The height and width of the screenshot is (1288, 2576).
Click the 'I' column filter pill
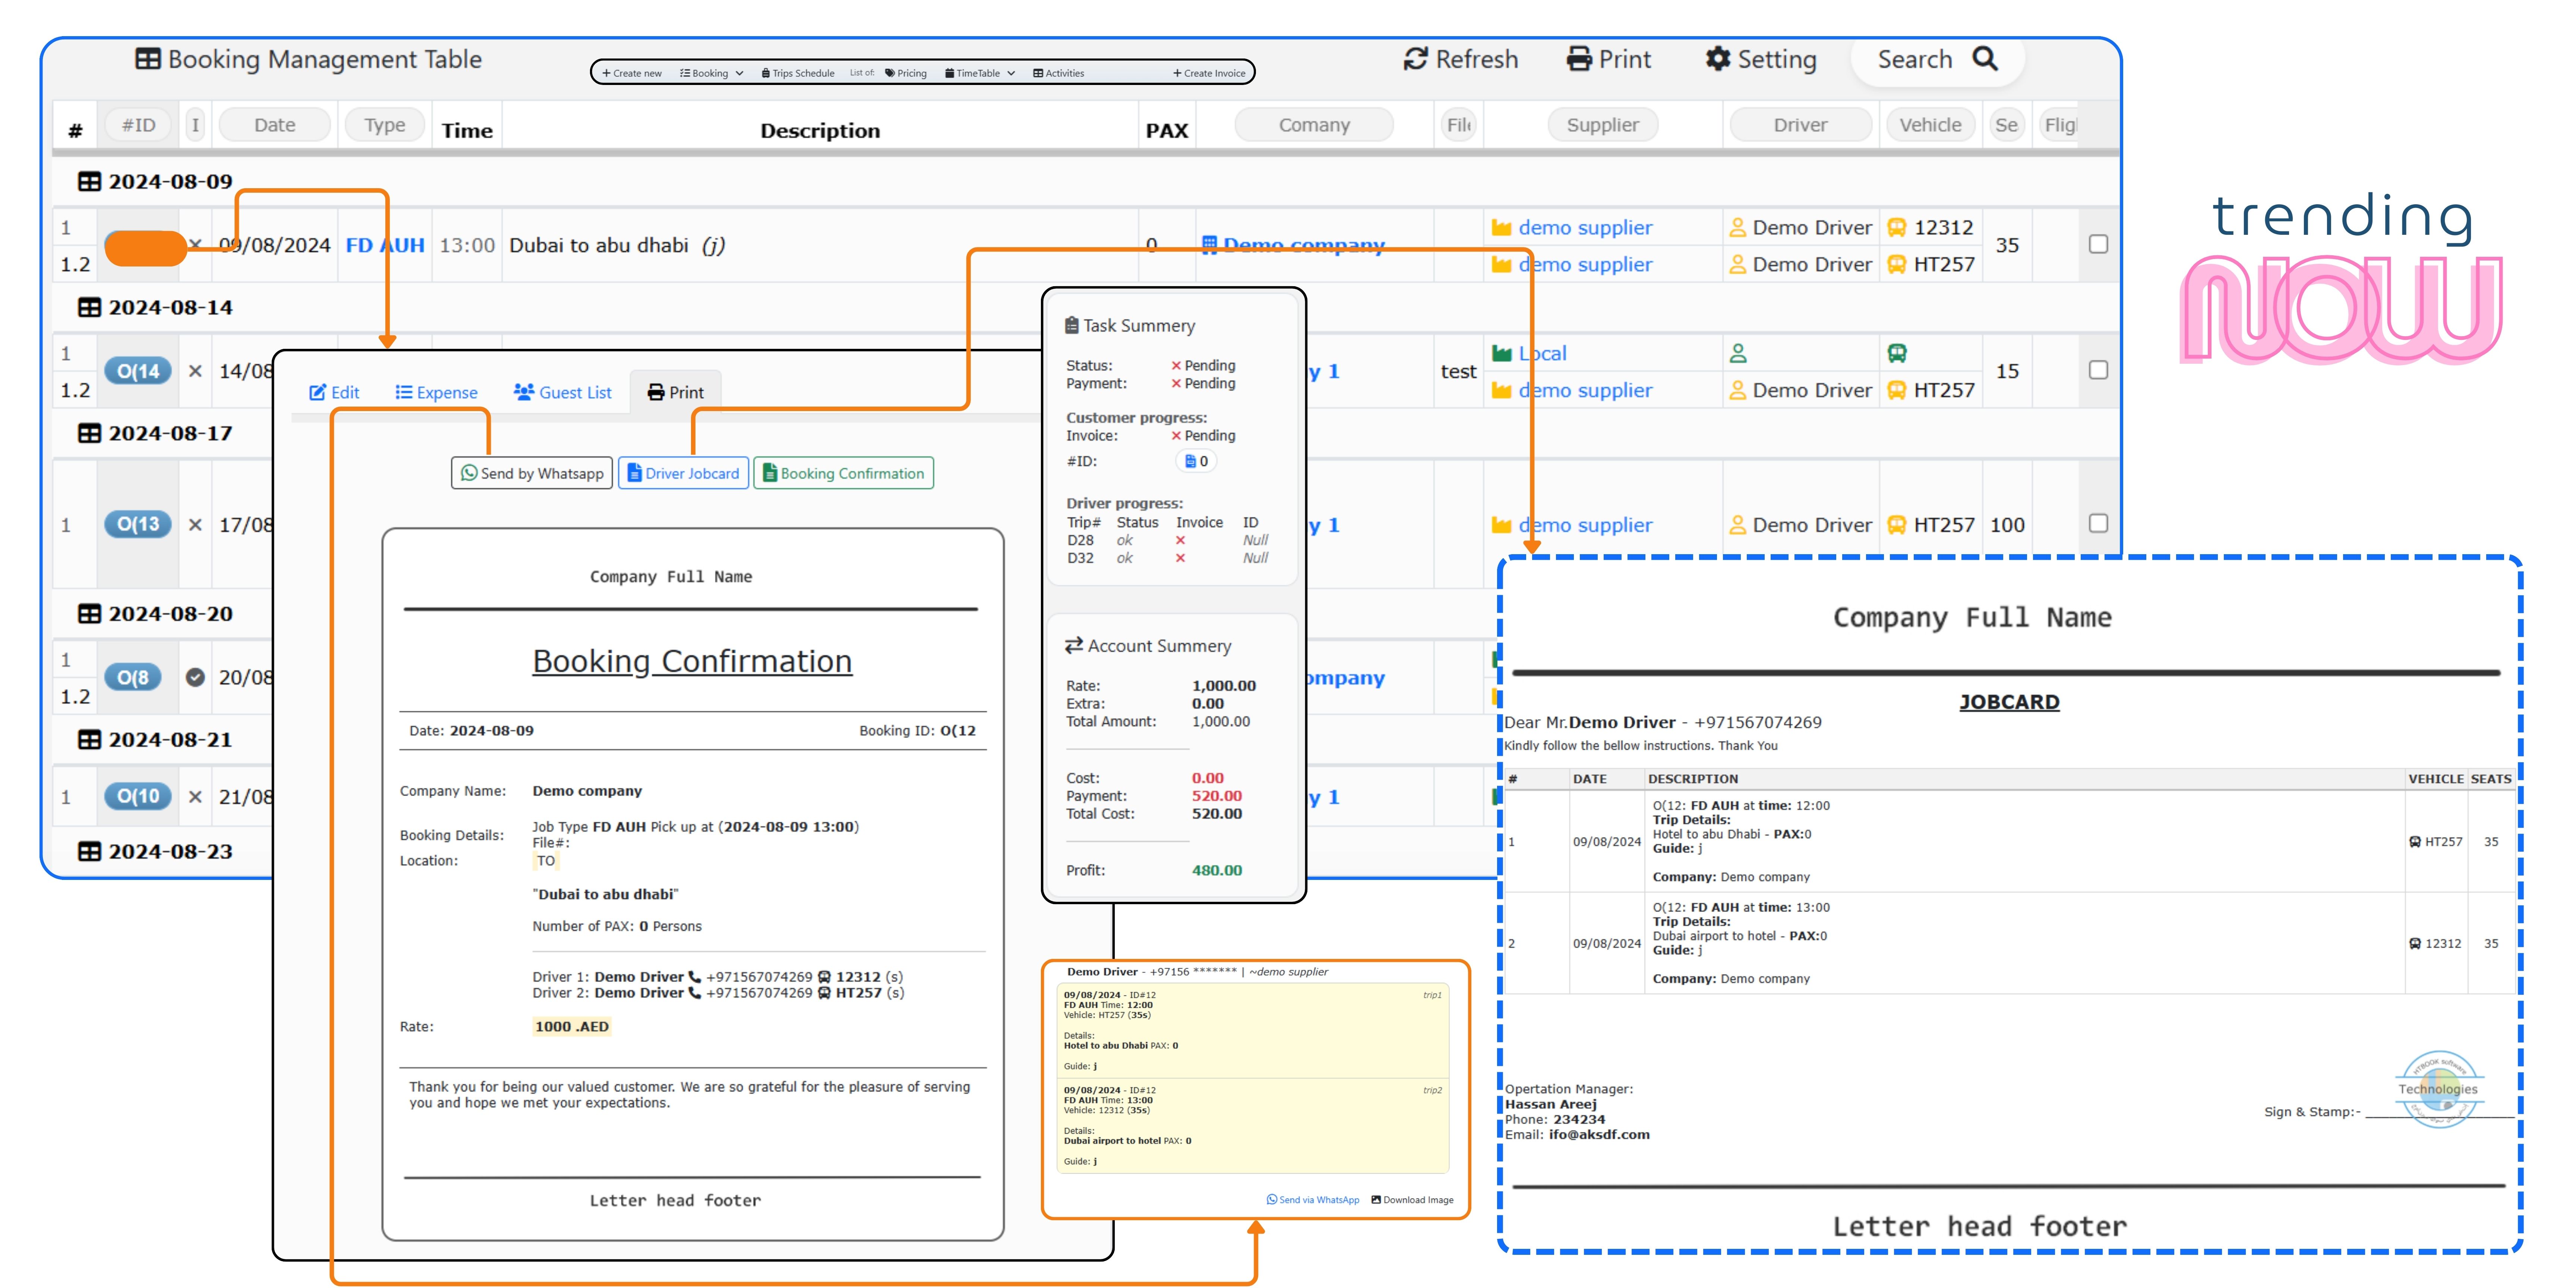point(195,125)
